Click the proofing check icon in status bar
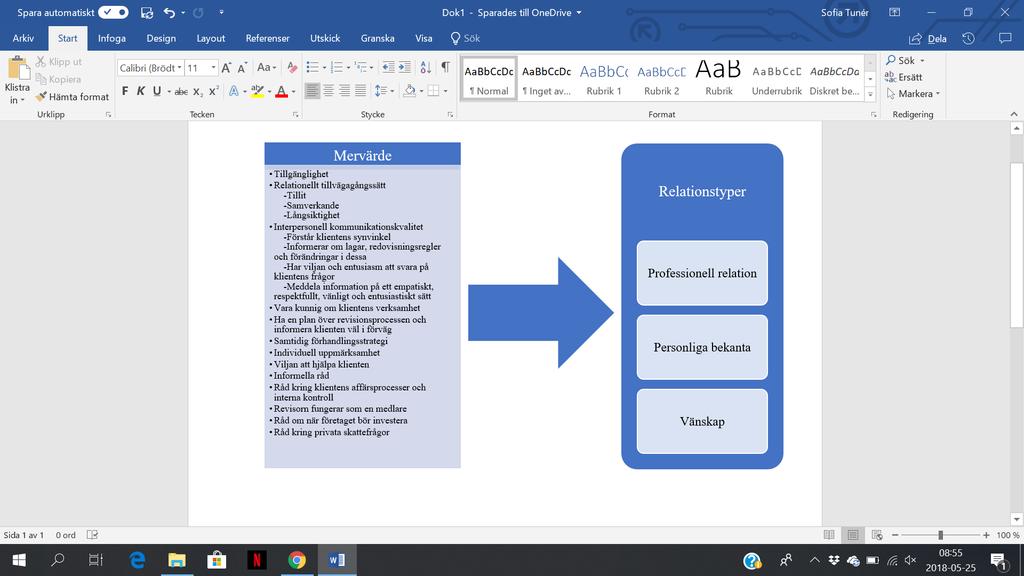 93,535
